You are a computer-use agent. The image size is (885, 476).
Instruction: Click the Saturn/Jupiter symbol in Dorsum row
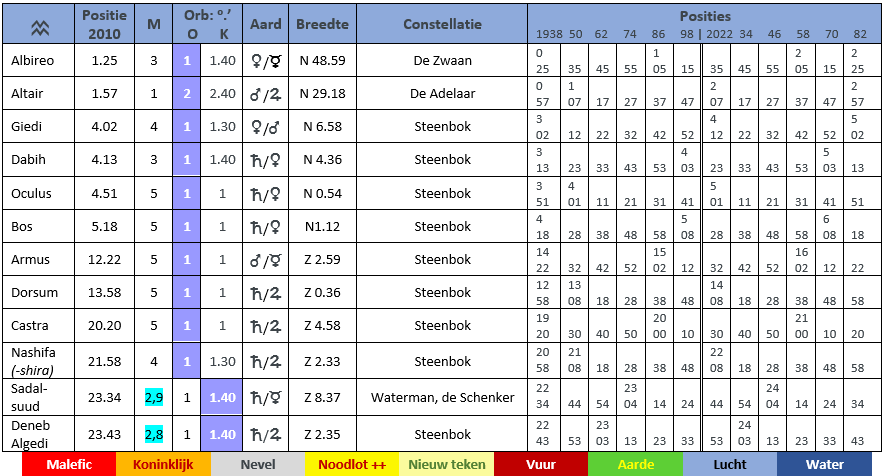[x=265, y=294]
